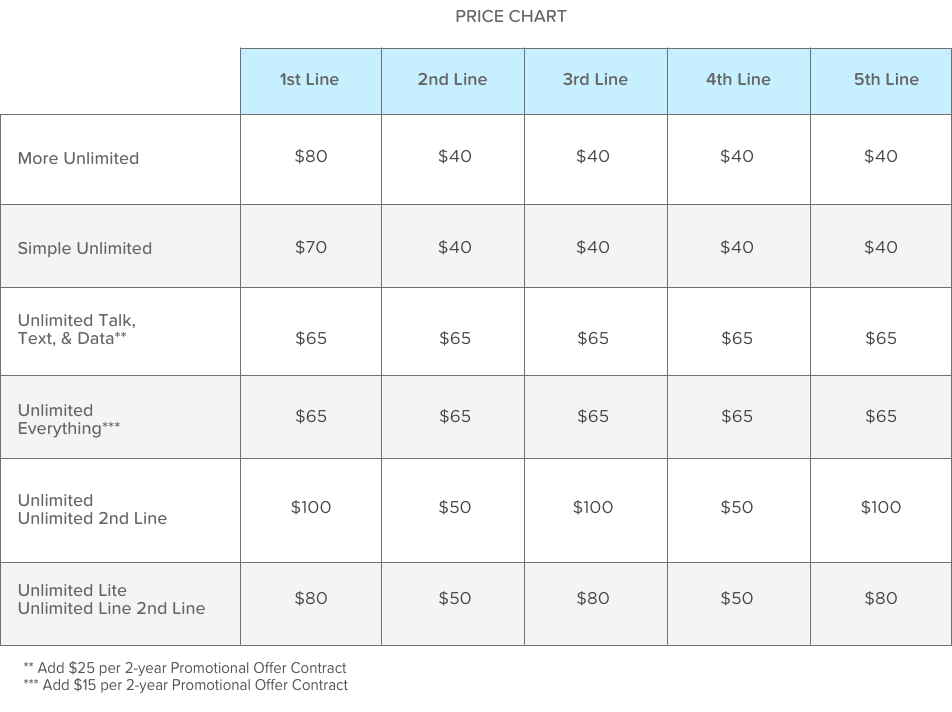Screen dimensions: 952x712
Task: Select the More Unlimited row label
Action: [78, 158]
